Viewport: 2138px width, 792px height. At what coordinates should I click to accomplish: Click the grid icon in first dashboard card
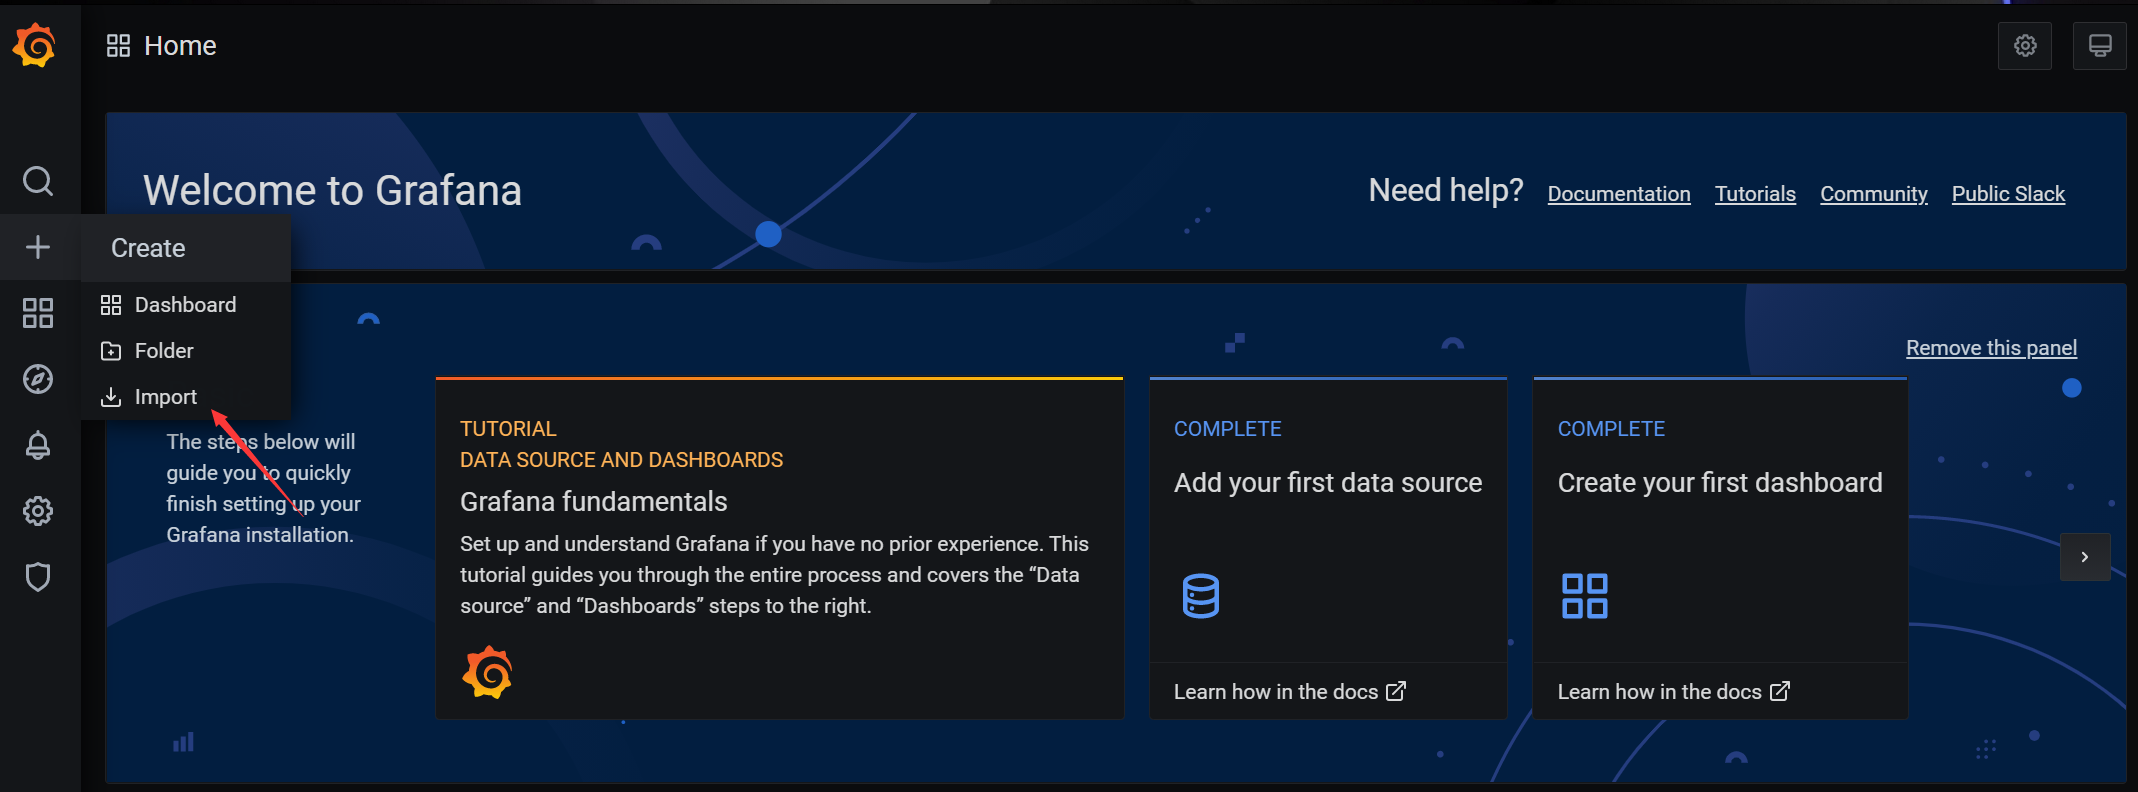(x=1585, y=596)
